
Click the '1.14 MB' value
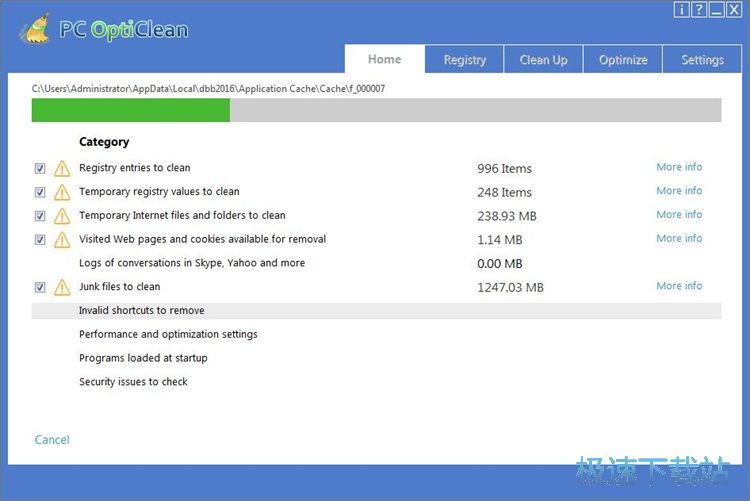[499, 240]
